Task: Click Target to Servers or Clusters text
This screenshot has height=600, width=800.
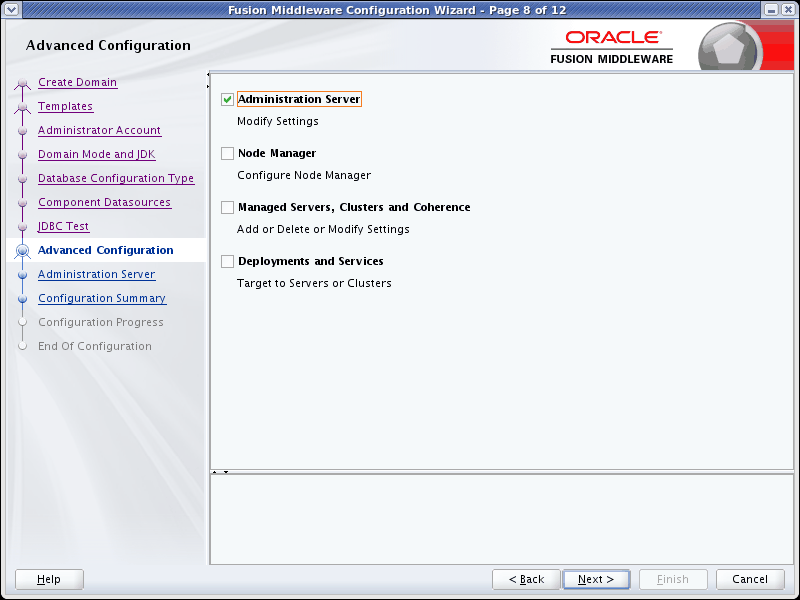Action: coord(314,284)
